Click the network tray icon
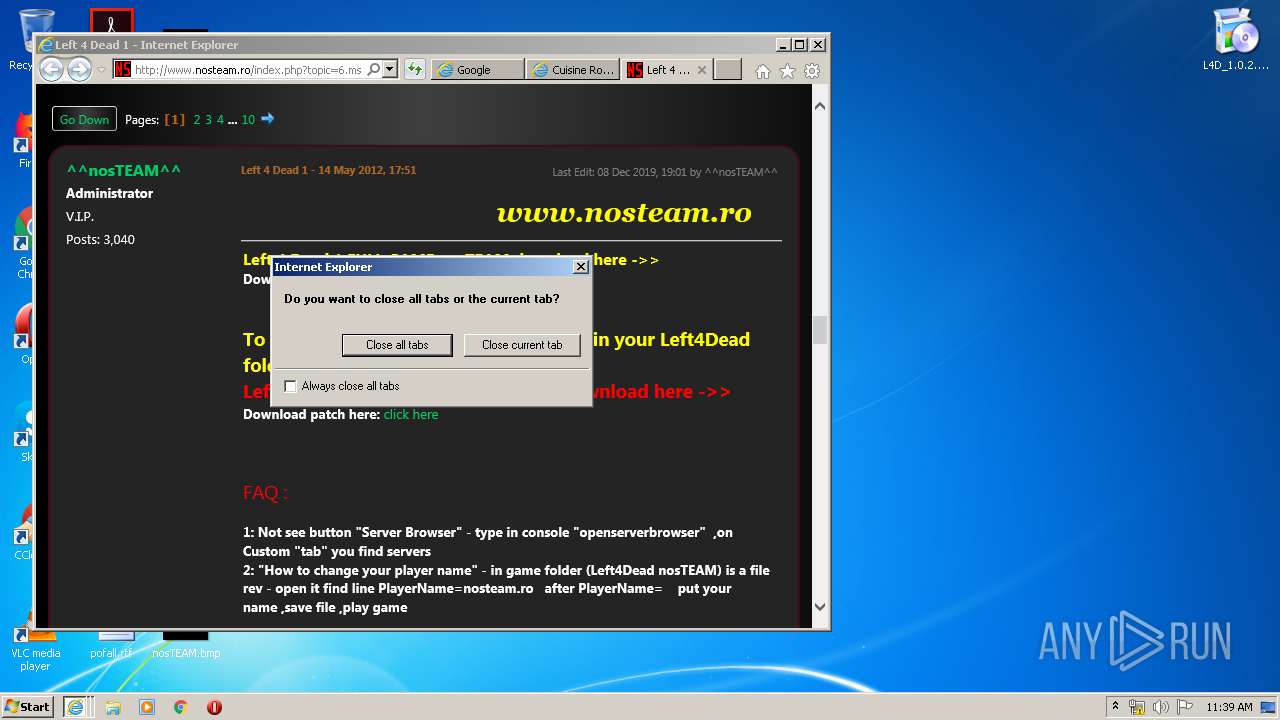 (x=1137, y=707)
